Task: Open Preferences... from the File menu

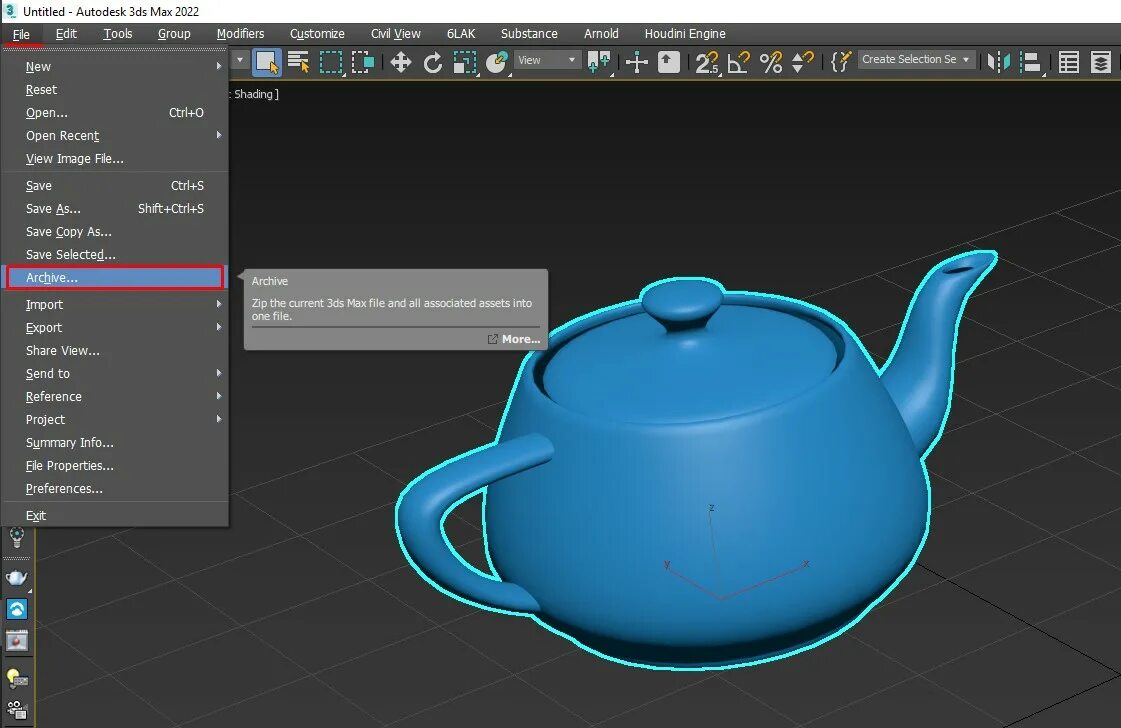Action: tap(115, 488)
